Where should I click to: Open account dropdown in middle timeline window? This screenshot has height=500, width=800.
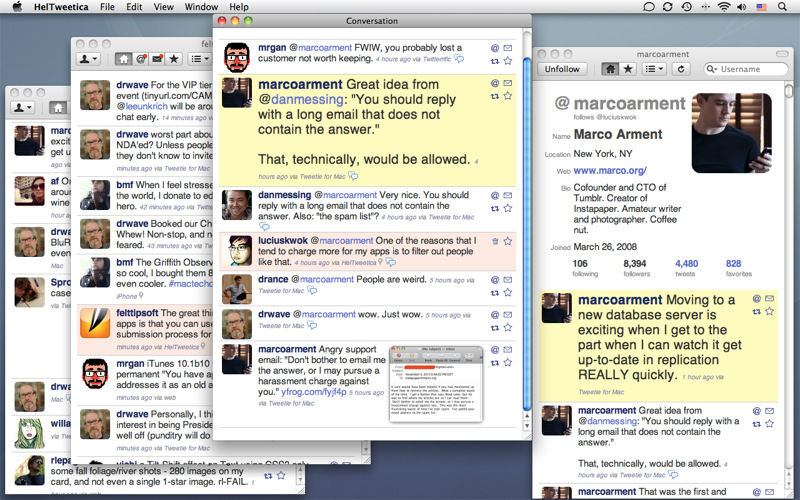(88, 59)
